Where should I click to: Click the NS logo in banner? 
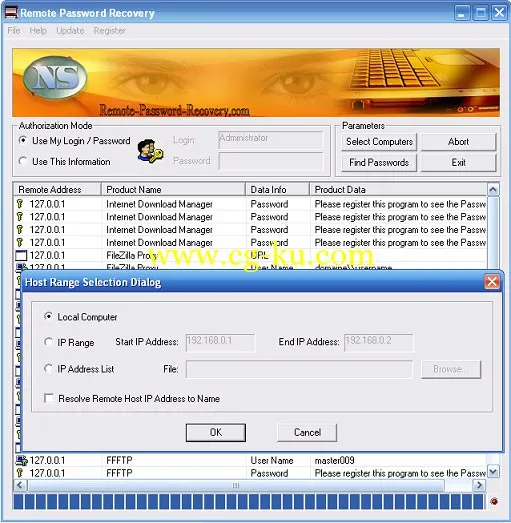click(55, 77)
